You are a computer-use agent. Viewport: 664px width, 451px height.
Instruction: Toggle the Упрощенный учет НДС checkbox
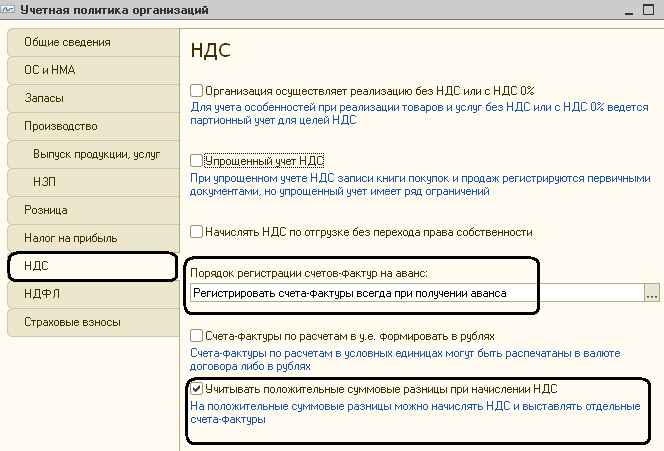coord(196,161)
